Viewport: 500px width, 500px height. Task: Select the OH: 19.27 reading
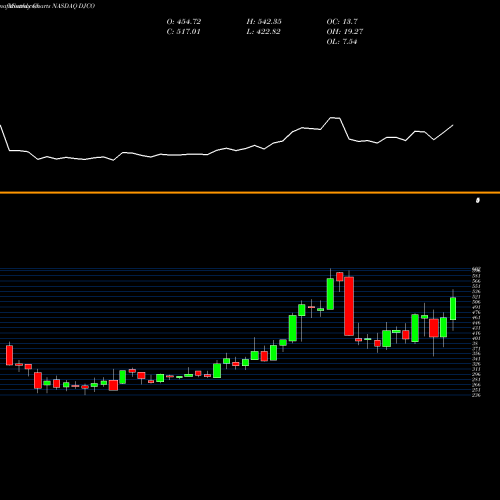point(345,32)
